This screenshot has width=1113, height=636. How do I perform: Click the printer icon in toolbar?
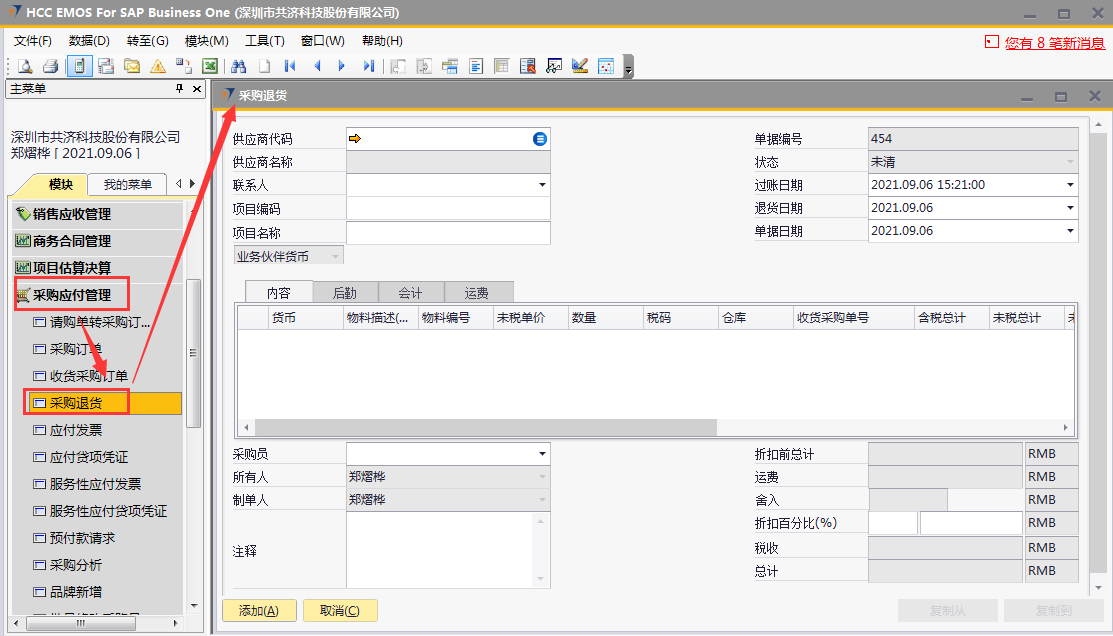(x=51, y=67)
